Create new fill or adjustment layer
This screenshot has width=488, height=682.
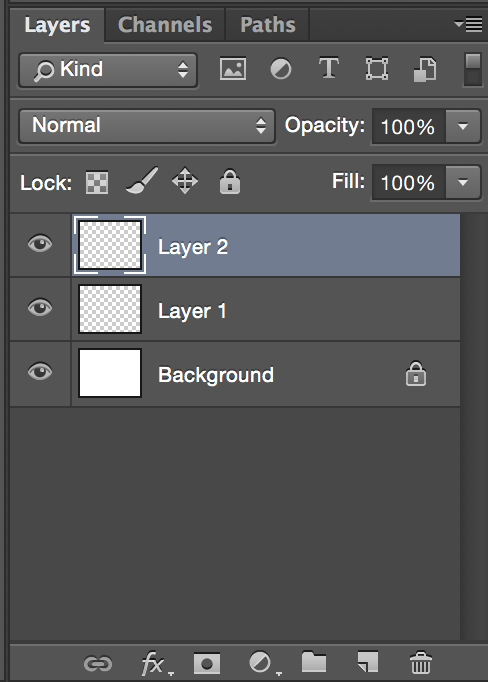[262, 664]
